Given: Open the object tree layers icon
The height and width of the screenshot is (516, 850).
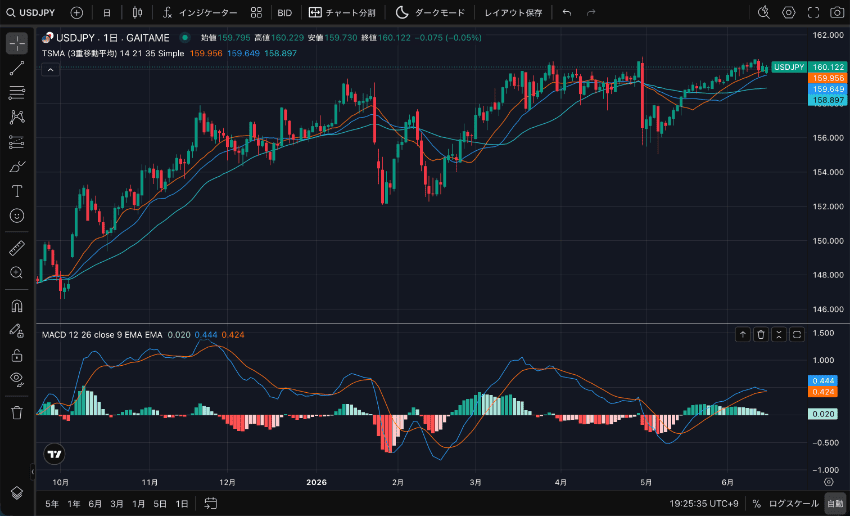Looking at the screenshot, I should tap(17, 493).
